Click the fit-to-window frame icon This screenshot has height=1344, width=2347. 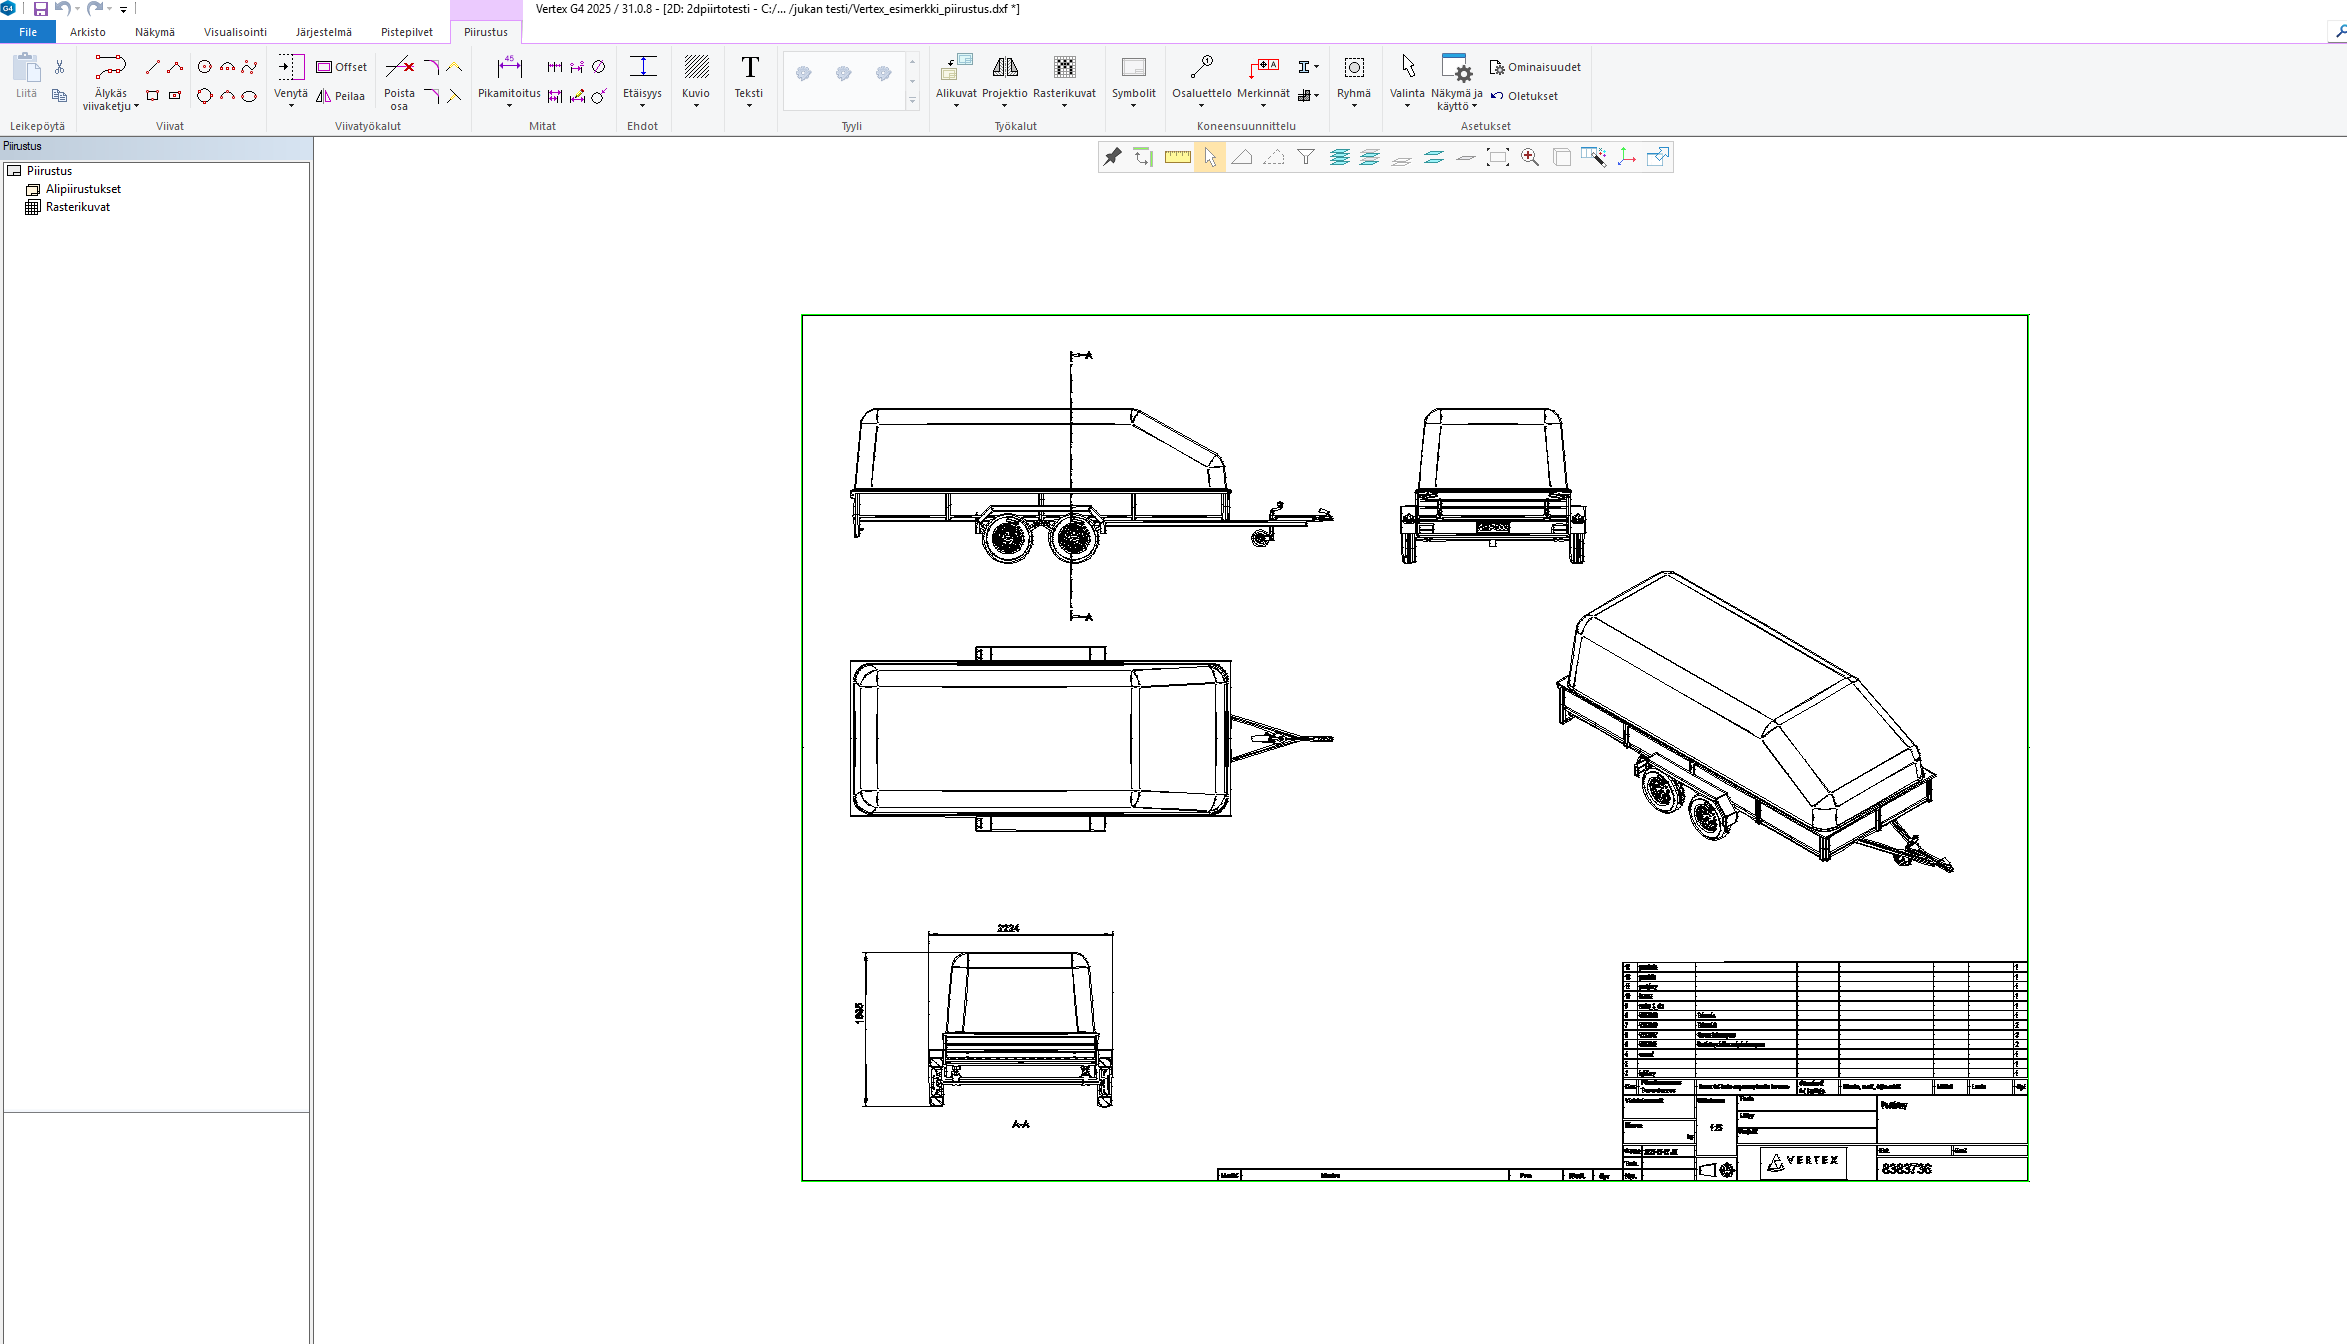pos(1497,157)
